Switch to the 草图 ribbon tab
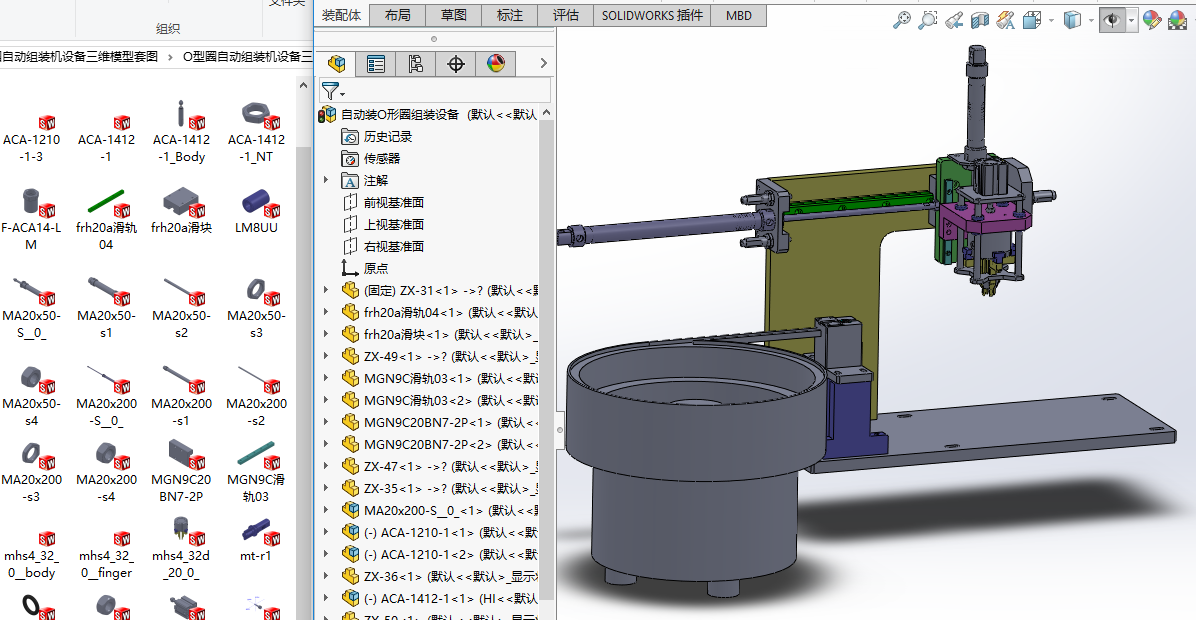Image resolution: width=1196 pixels, height=620 pixels. point(453,15)
